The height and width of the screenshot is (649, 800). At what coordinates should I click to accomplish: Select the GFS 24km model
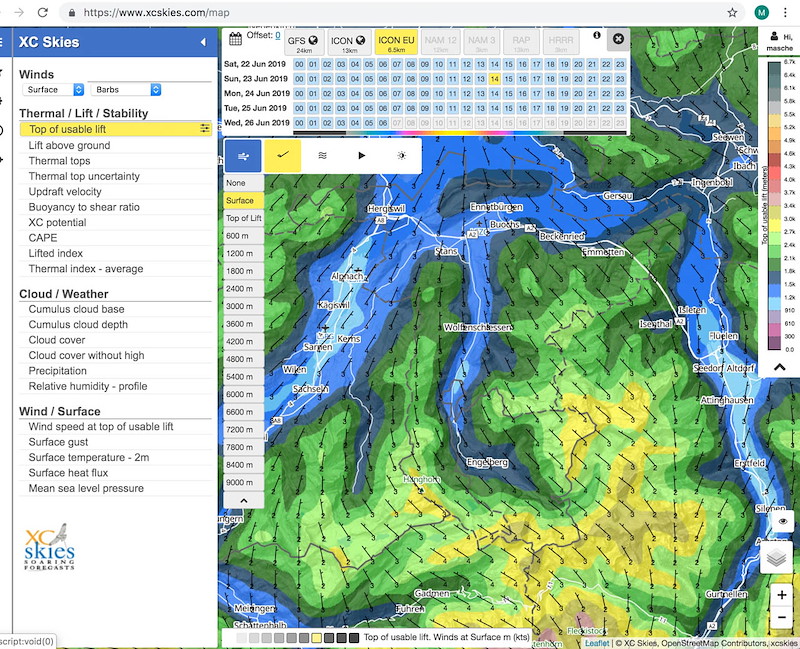click(304, 42)
